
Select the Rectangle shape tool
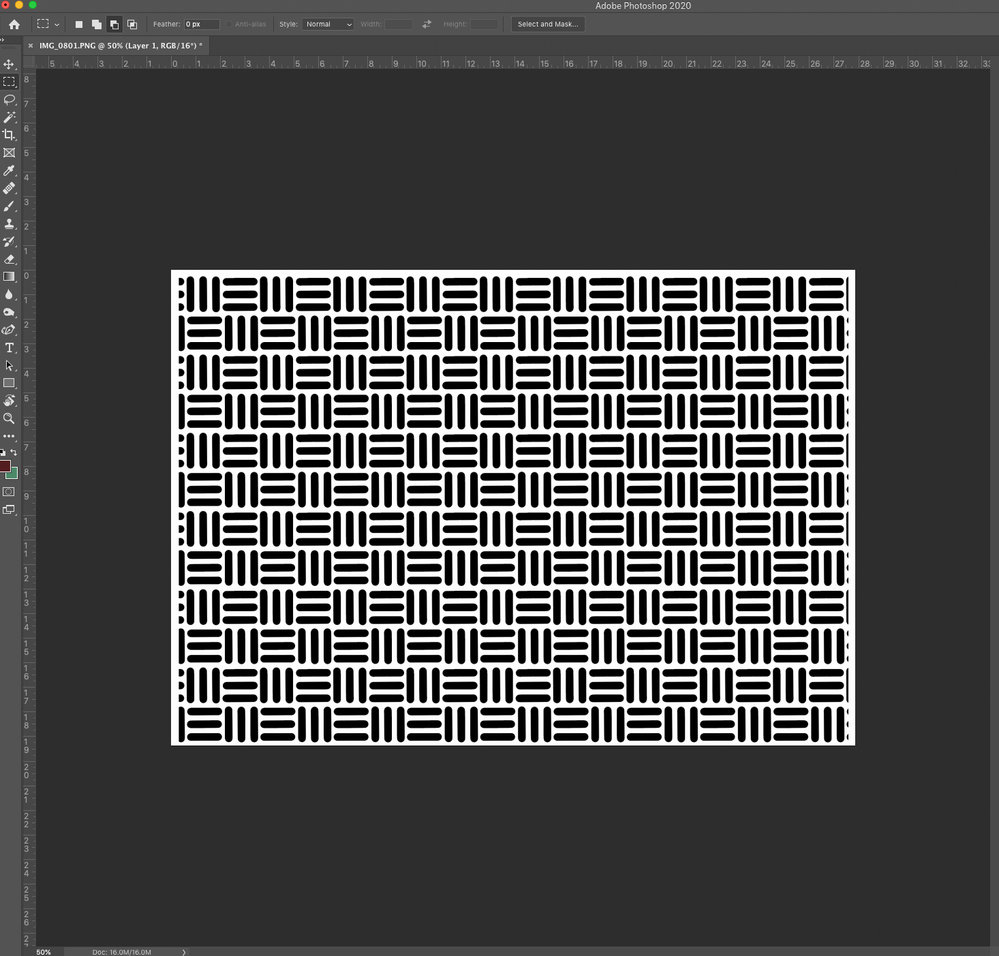tap(9, 383)
